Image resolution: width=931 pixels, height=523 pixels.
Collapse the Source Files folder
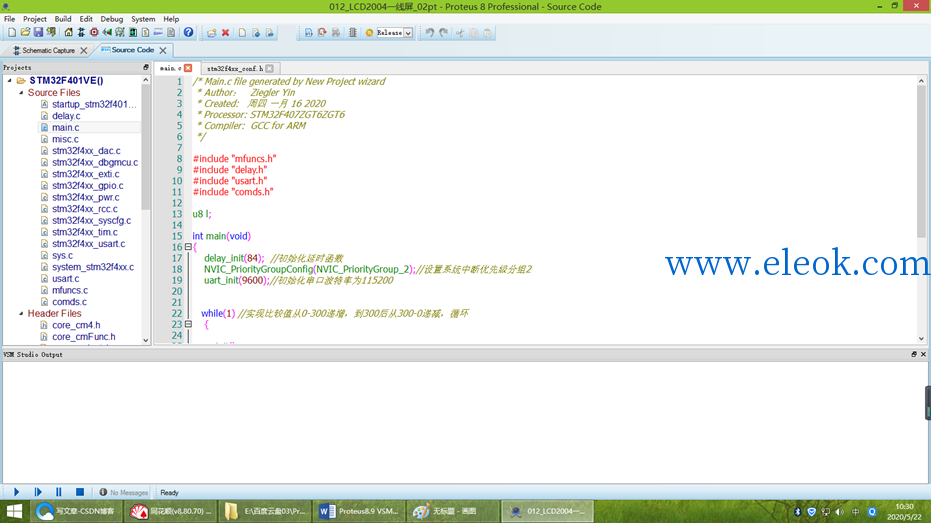click(x=21, y=93)
